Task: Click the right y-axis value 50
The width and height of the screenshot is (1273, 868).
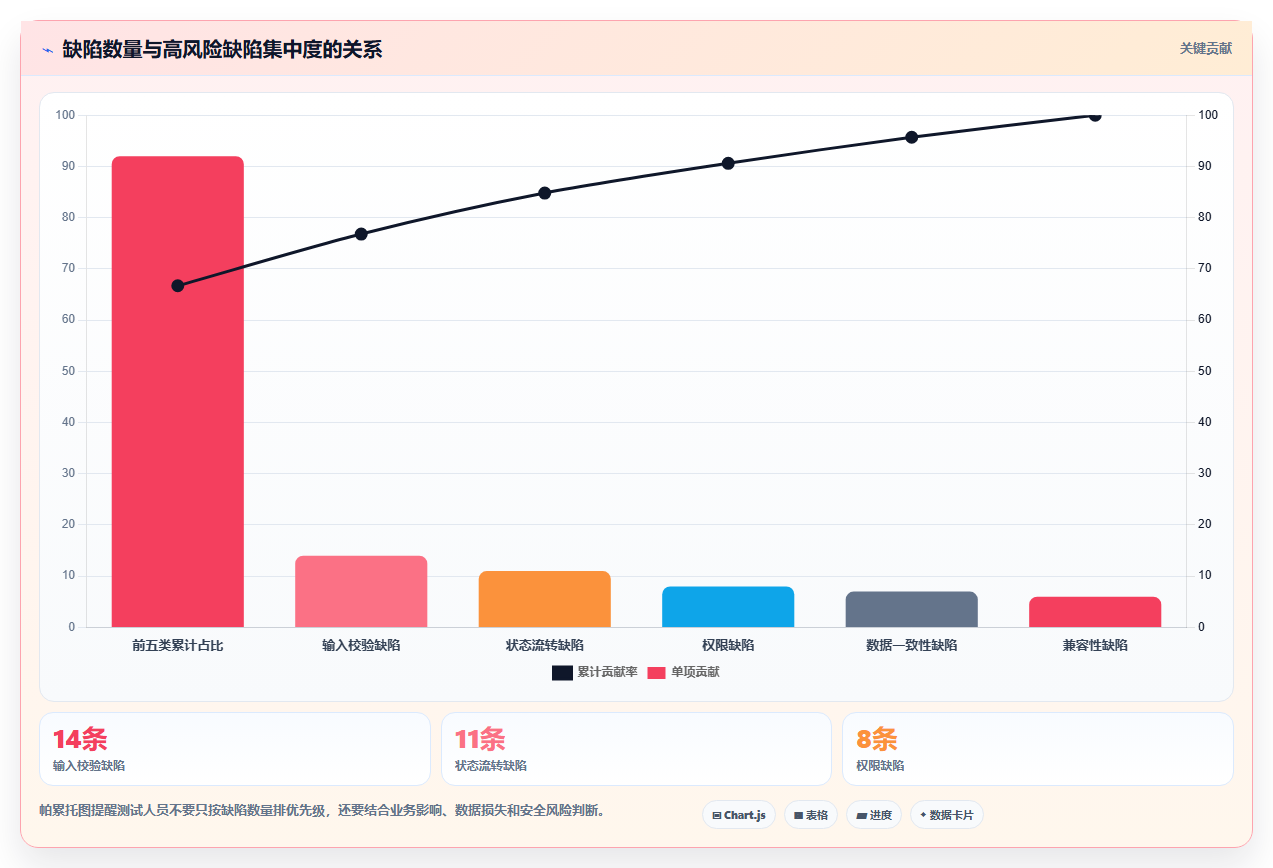Action: pos(1205,371)
